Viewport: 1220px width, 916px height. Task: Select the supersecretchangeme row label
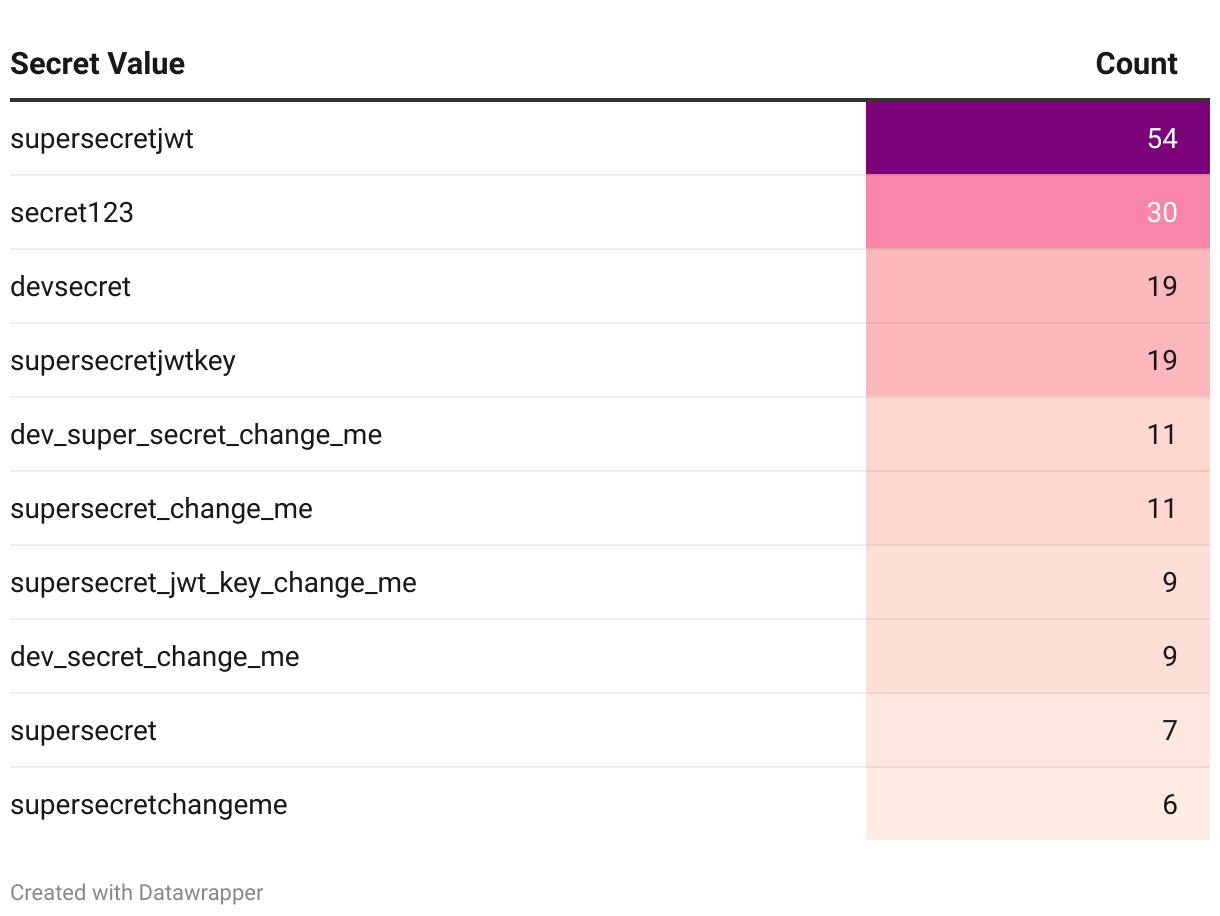[x=149, y=805]
